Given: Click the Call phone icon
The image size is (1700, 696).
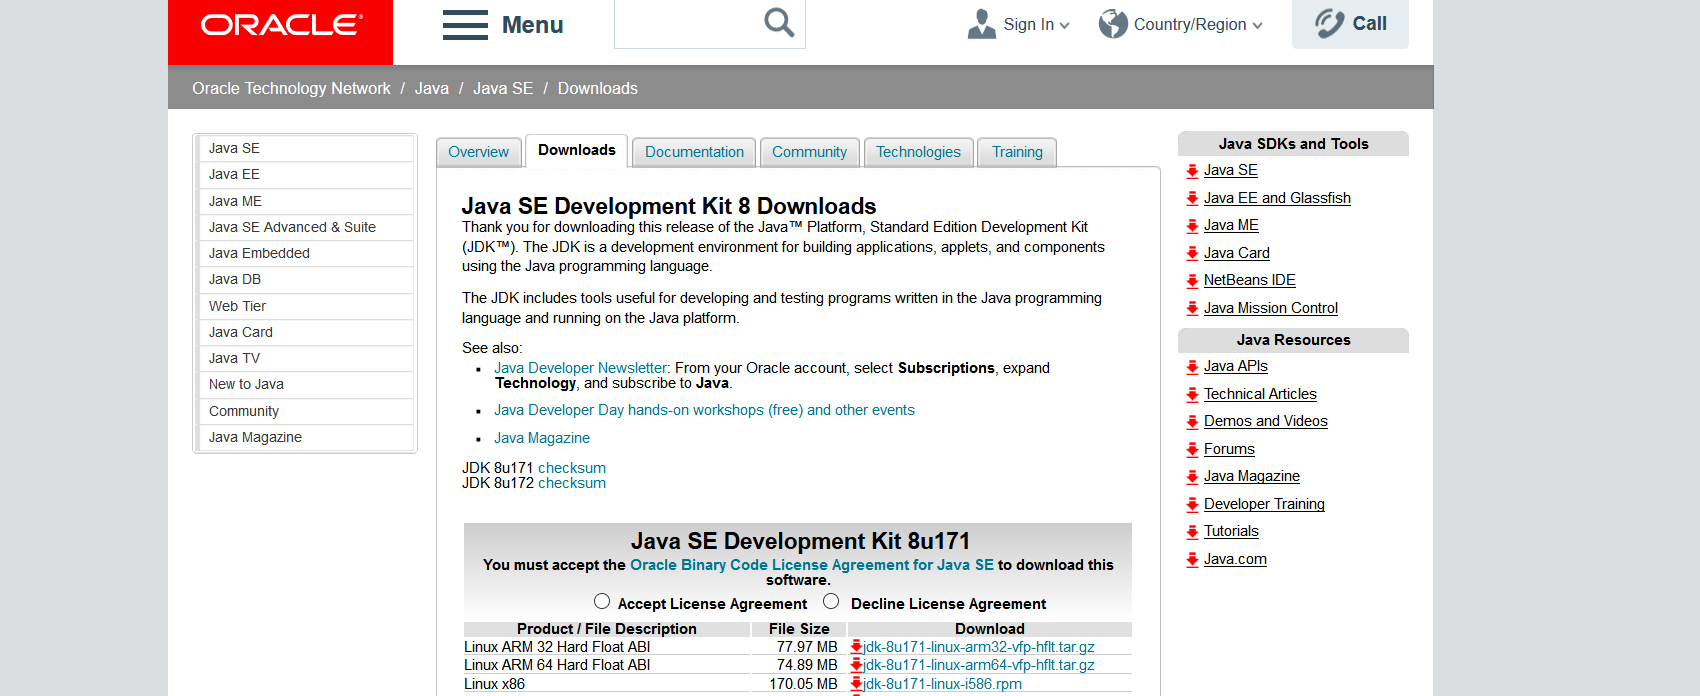Looking at the screenshot, I should click(x=1329, y=23).
